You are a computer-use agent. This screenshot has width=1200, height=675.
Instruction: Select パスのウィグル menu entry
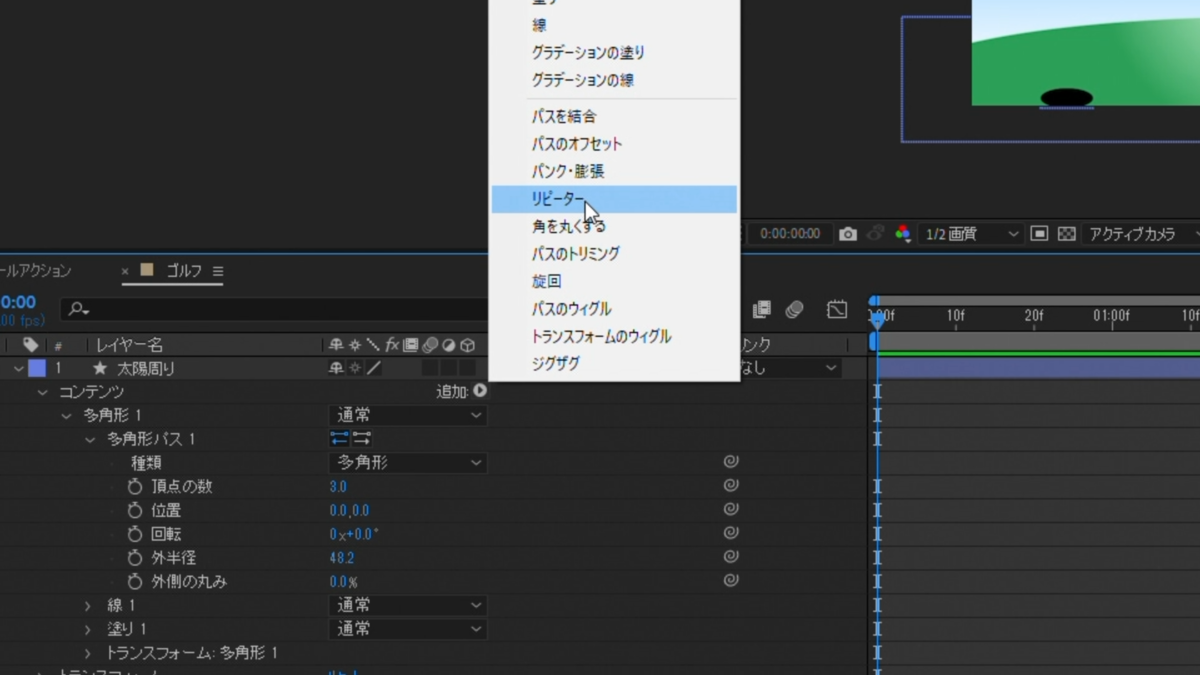pos(614,309)
